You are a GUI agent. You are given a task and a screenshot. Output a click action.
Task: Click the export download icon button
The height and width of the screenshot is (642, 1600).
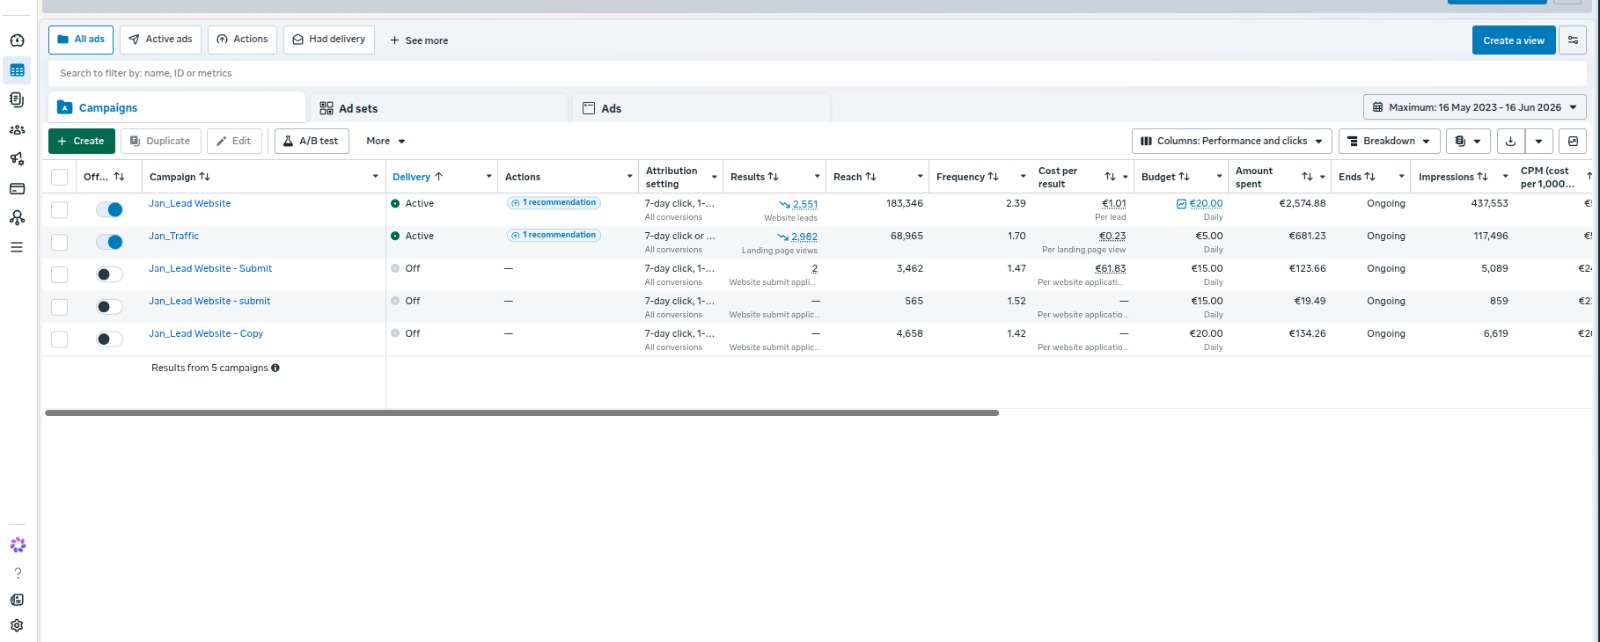pyautogui.click(x=1511, y=141)
